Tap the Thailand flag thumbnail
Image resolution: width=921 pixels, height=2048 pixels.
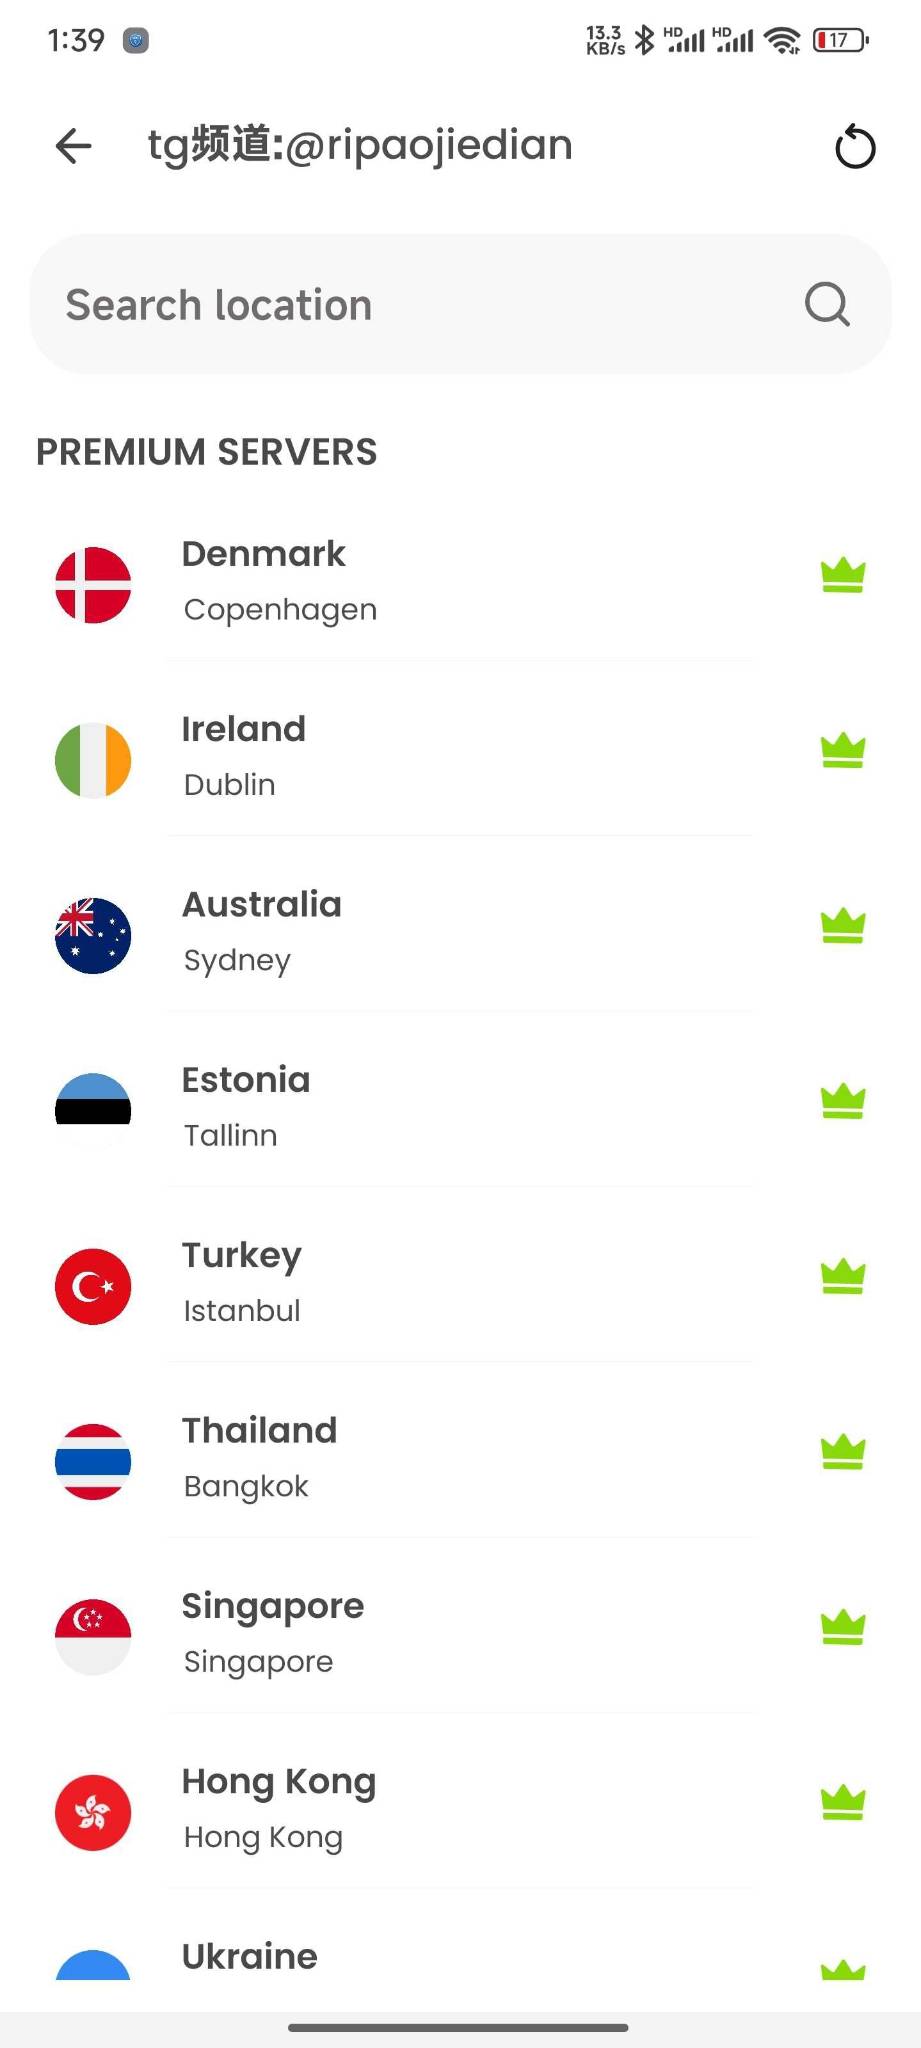tap(93, 1461)
